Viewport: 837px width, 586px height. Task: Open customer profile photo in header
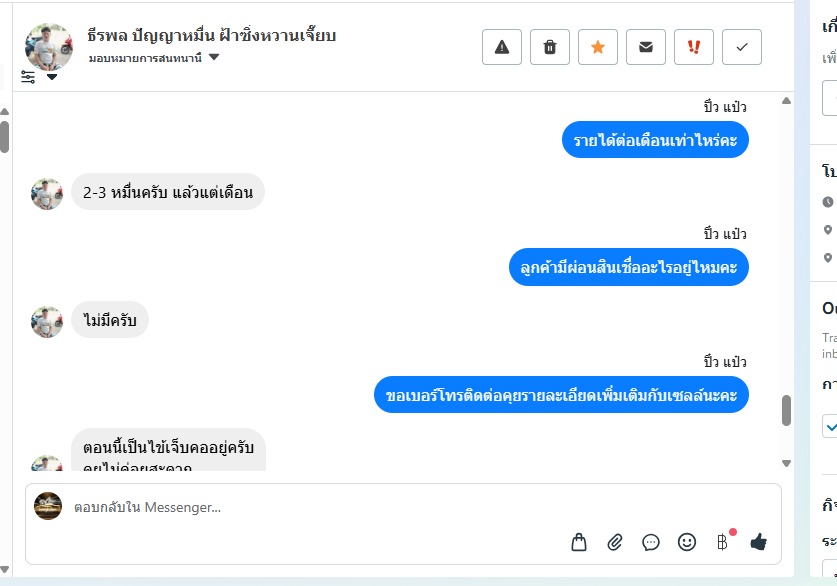click(49, 46)
